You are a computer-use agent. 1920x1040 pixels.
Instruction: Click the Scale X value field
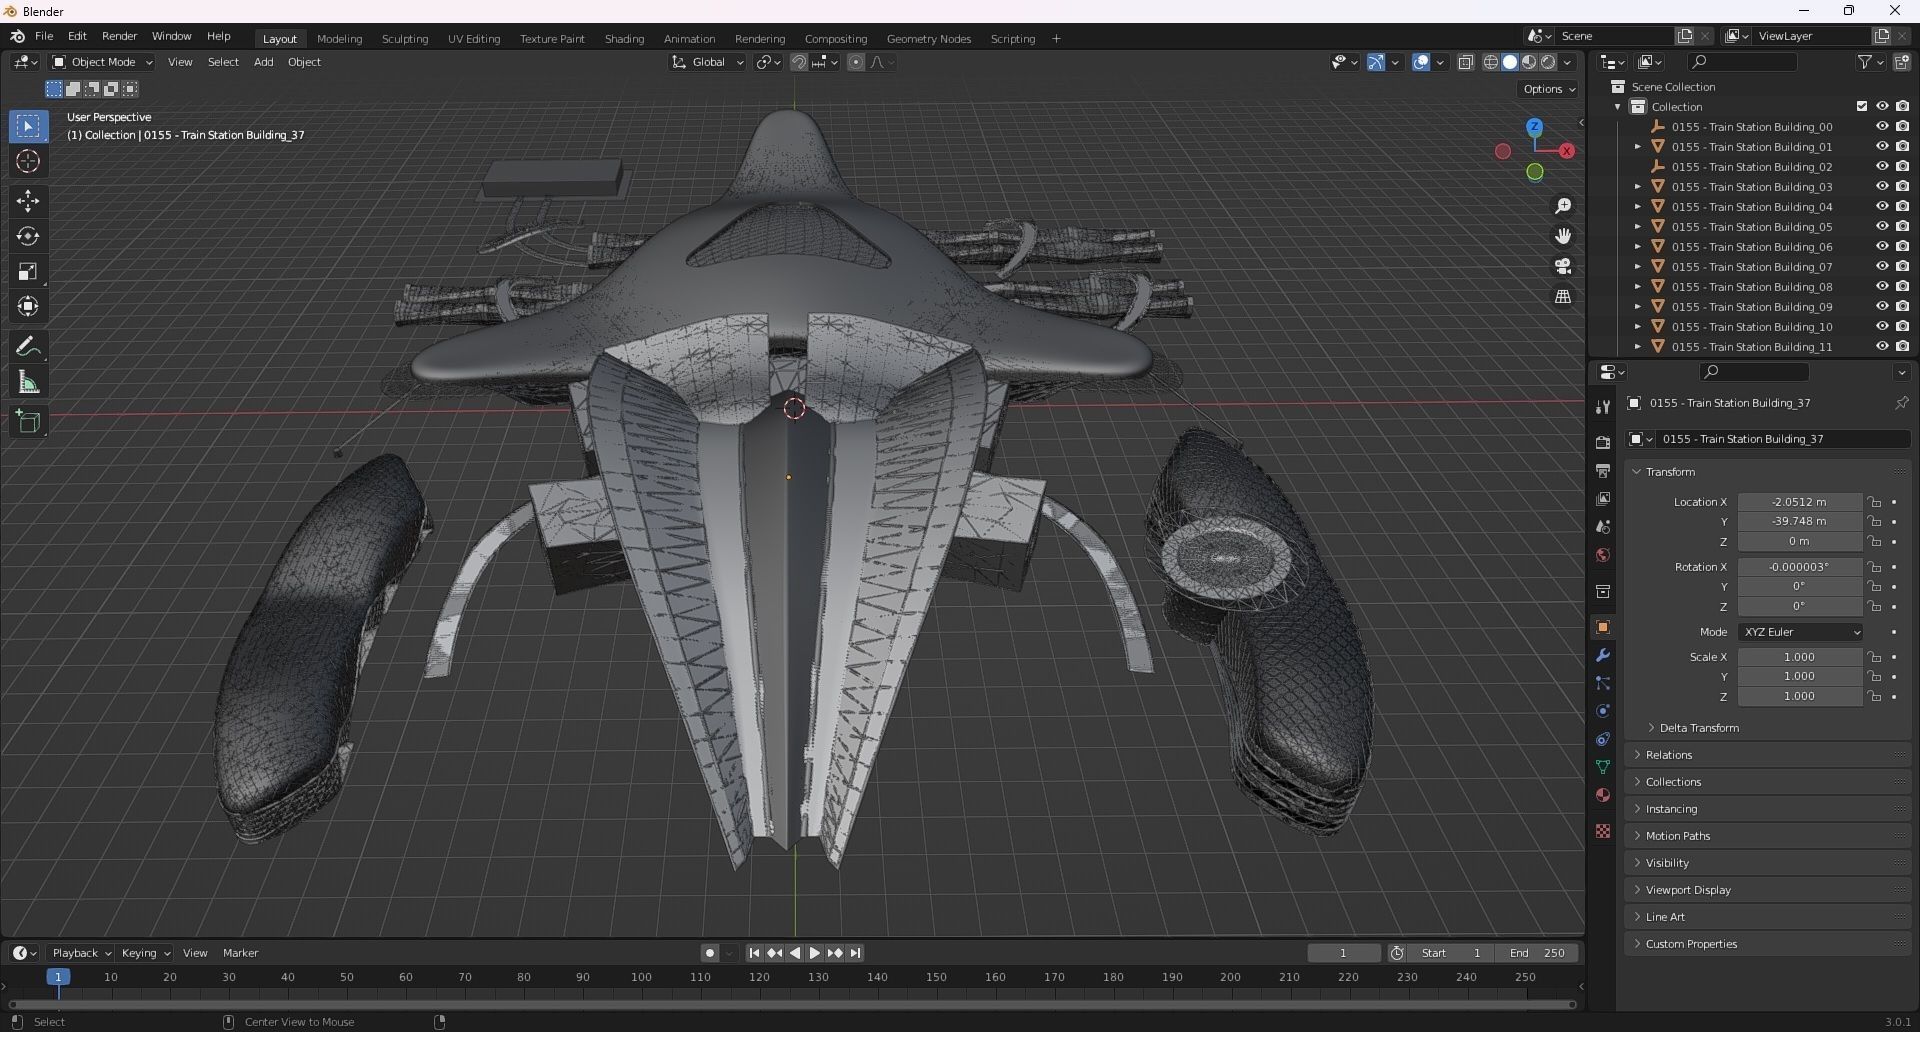click(1799, 657)
